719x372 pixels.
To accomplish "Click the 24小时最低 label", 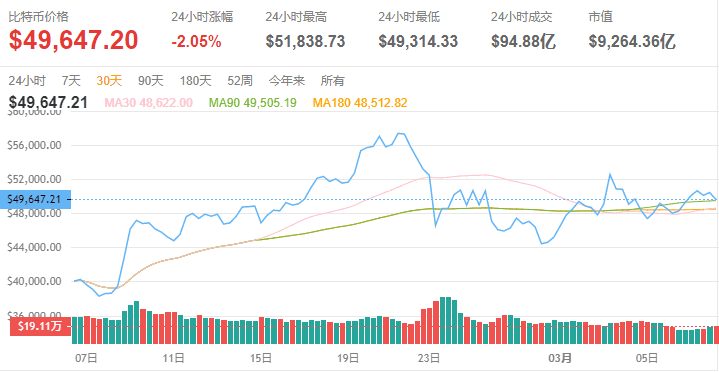I will 409,17.
